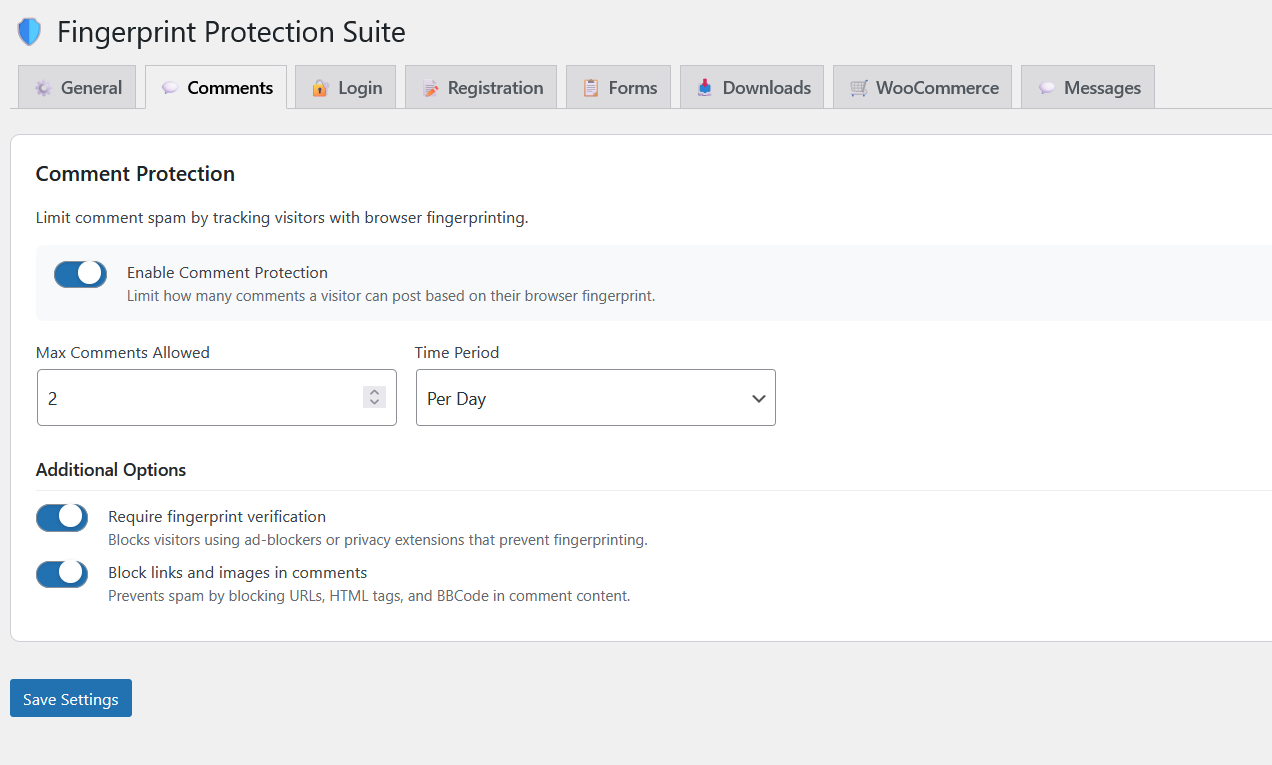Click the Max Comments Allowed number field
Screen dimensions: 1272x765
coord(217,398)
